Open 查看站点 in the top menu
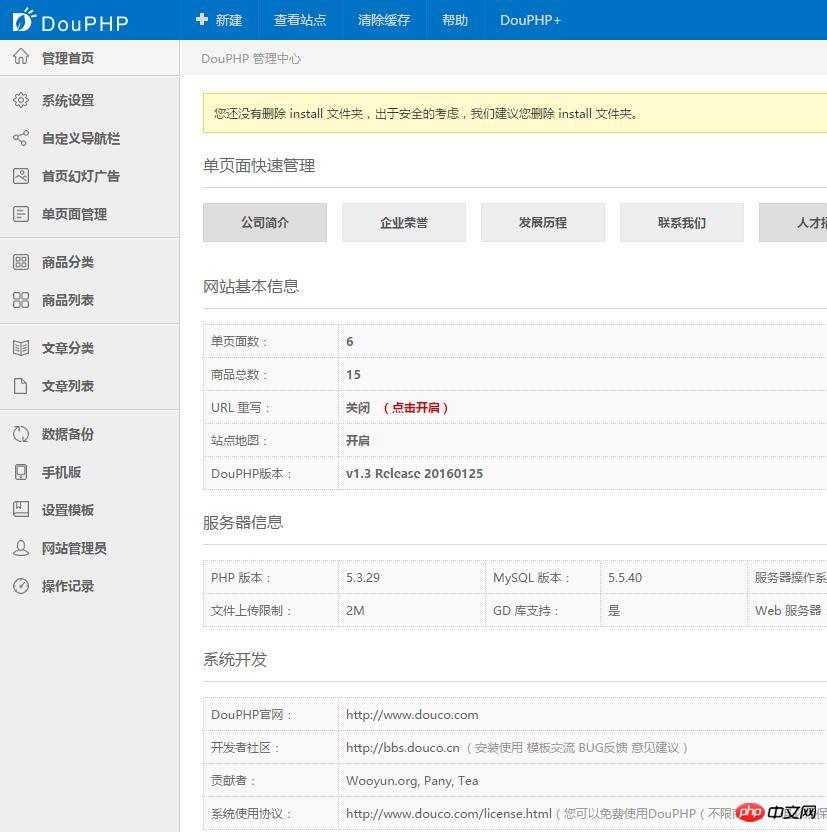The height and width of the screenshot is (832, 827). point(300,20)
